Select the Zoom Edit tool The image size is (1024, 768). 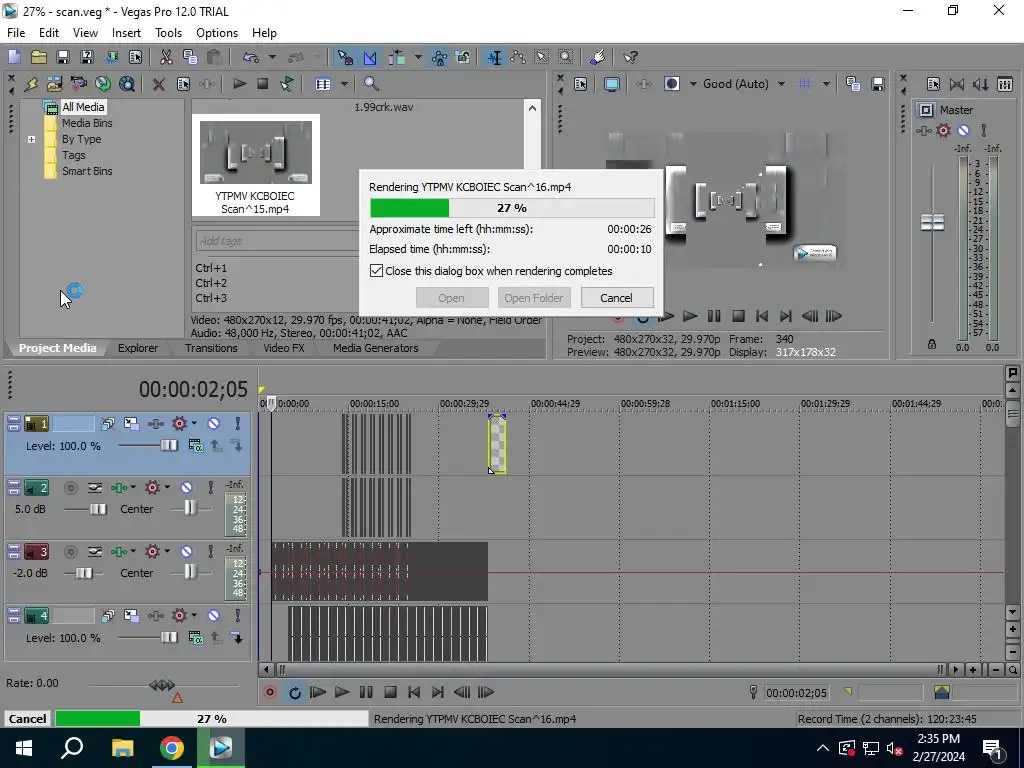coord(566,57)
